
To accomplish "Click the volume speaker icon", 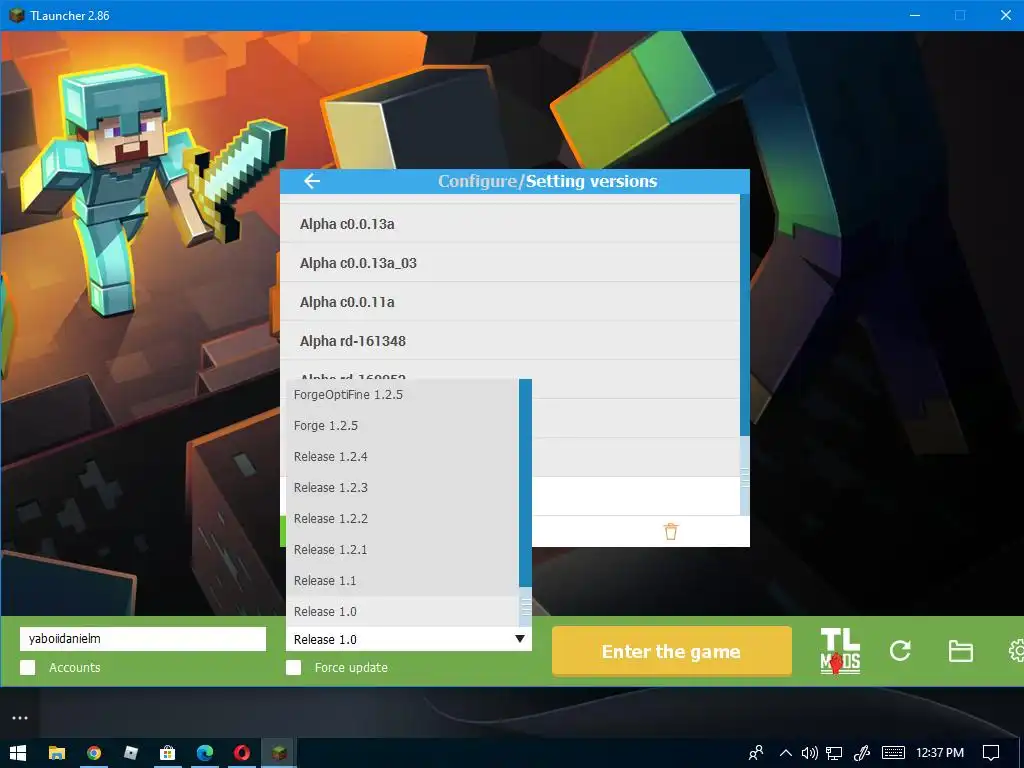I will tap(810, 753).
